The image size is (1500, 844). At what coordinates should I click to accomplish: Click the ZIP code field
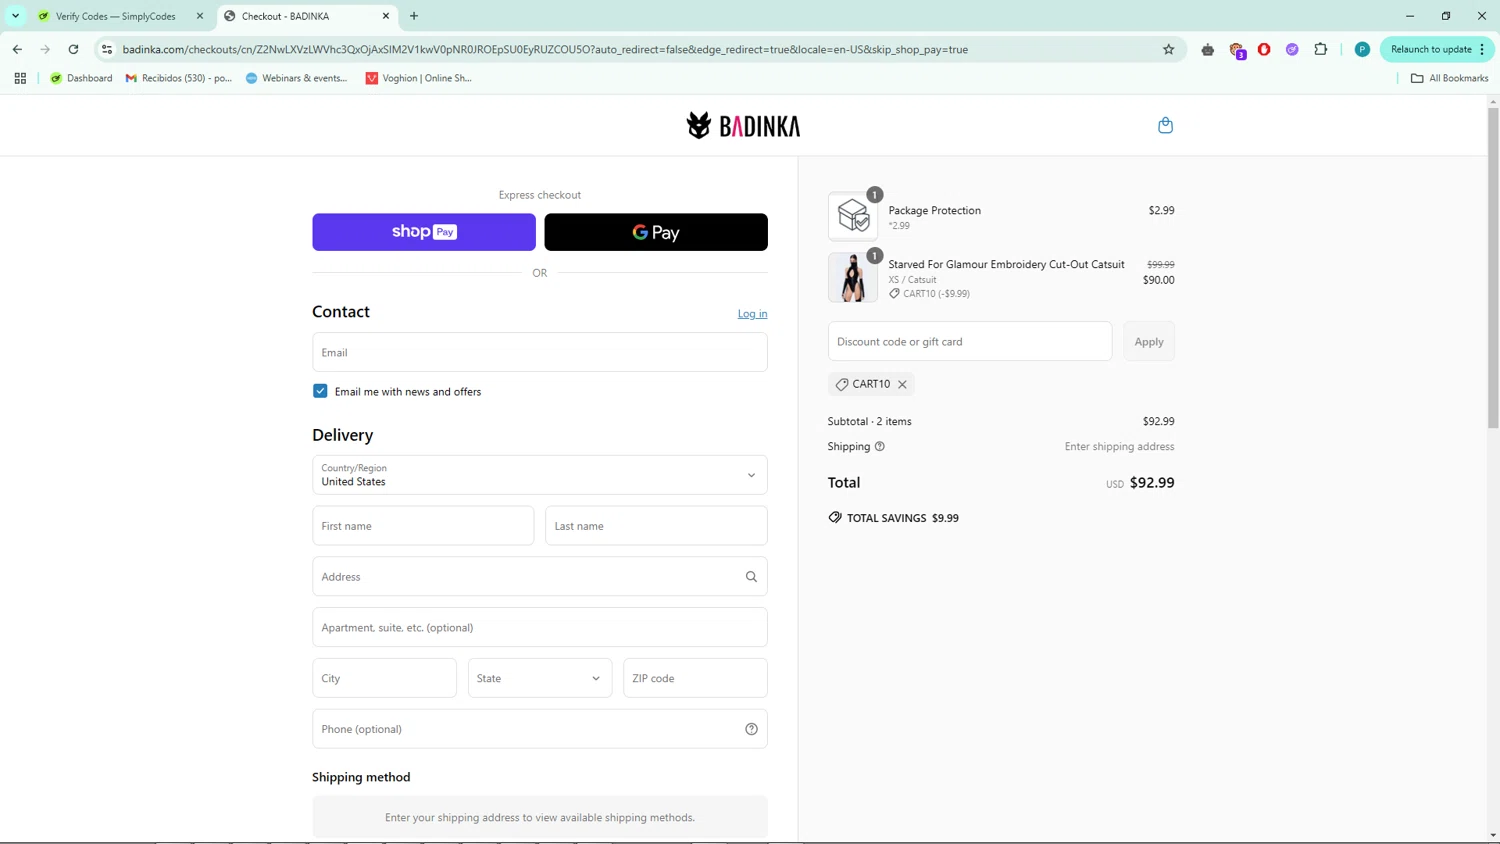tap(695, 678)
